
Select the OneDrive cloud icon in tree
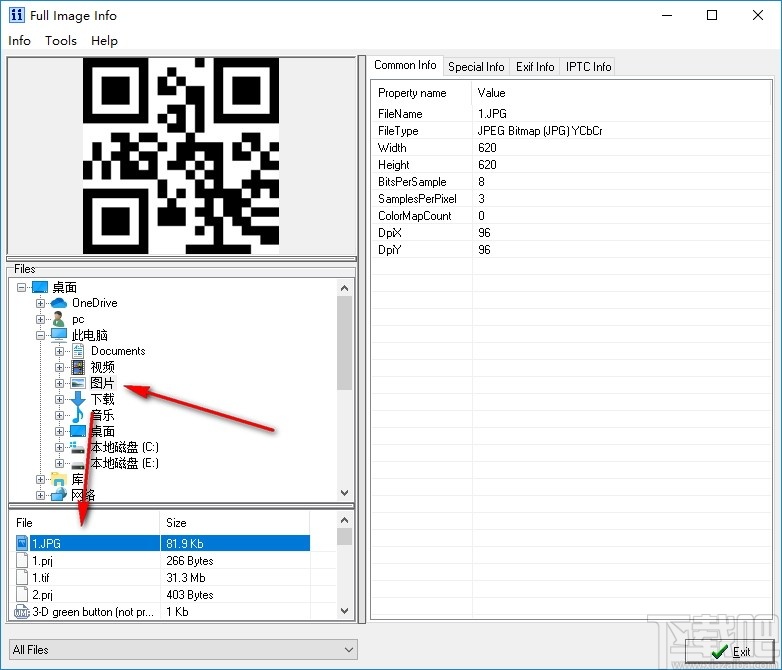coord(59,303)
